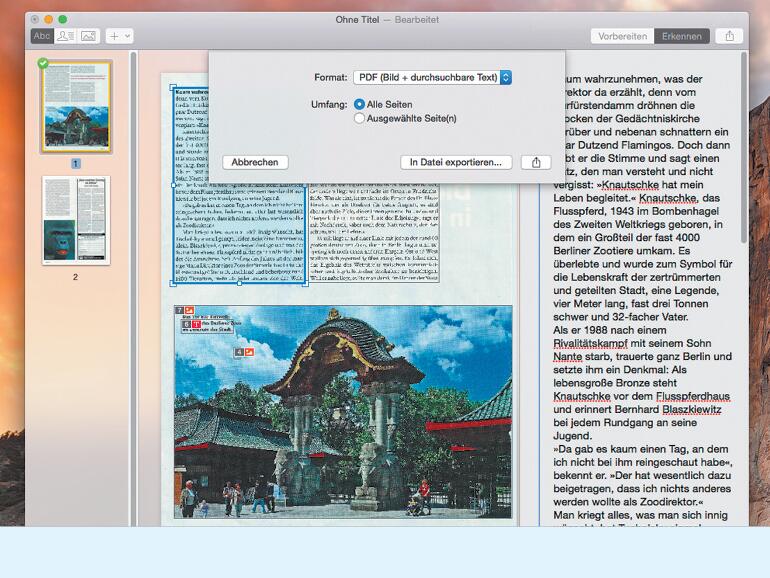Viewport: 770px width, 578px height.
Task: Select page 1 thumbnail in sidebar
Action: click(x=75, y=106)
